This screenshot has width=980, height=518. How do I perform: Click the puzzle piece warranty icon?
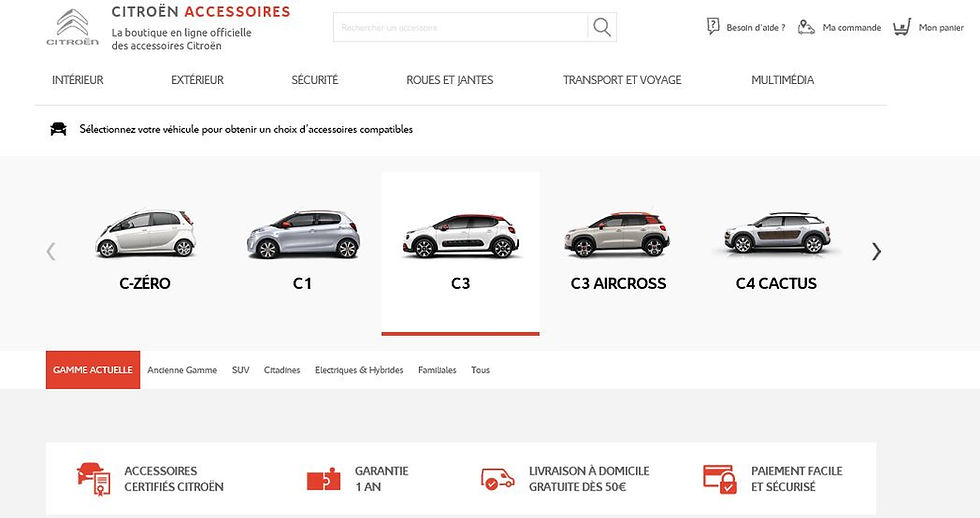(x=324, y=479)
